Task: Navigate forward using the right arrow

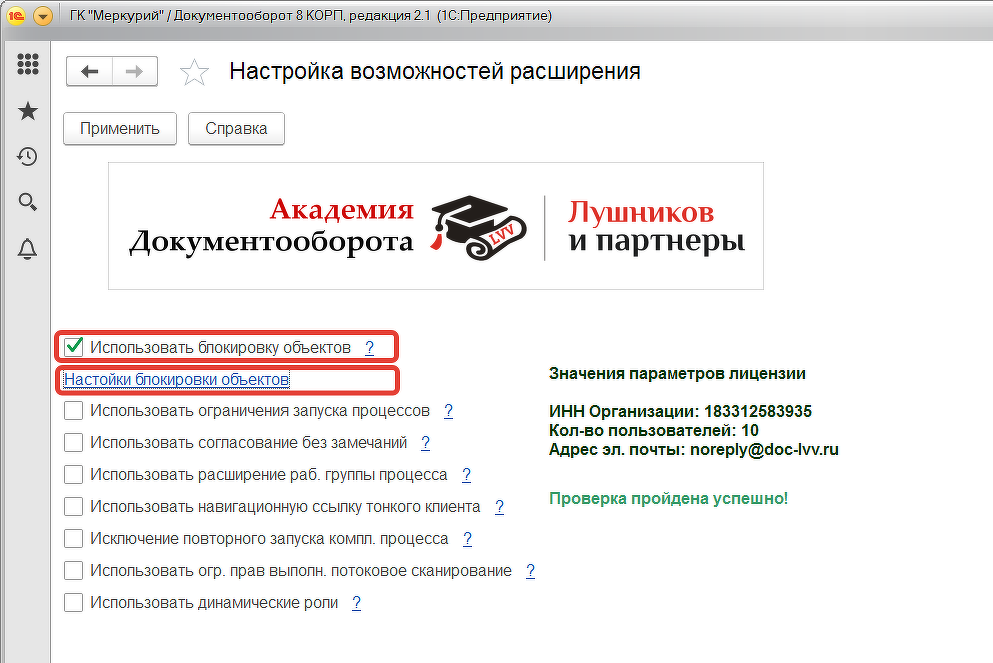Action: pyautogui.click(x=134, y=71)
